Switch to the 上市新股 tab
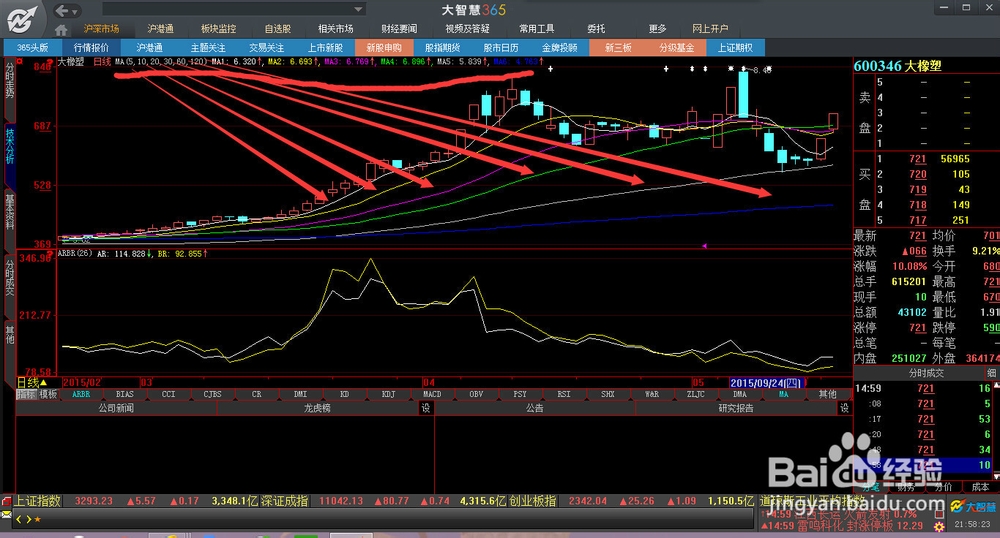1000x538 pixels. 325,48
